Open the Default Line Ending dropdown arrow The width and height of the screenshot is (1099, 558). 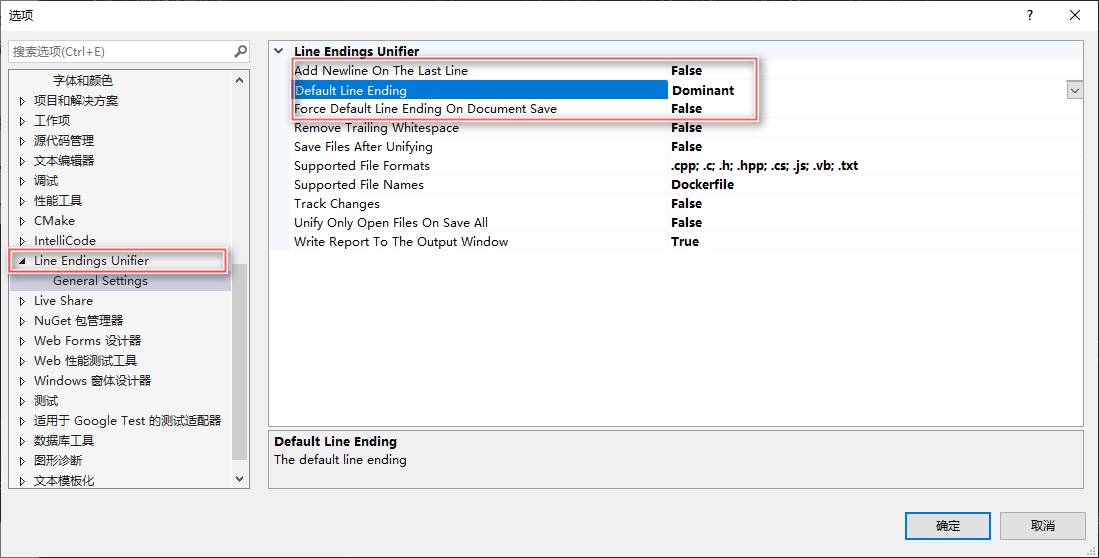[1074, 90]
